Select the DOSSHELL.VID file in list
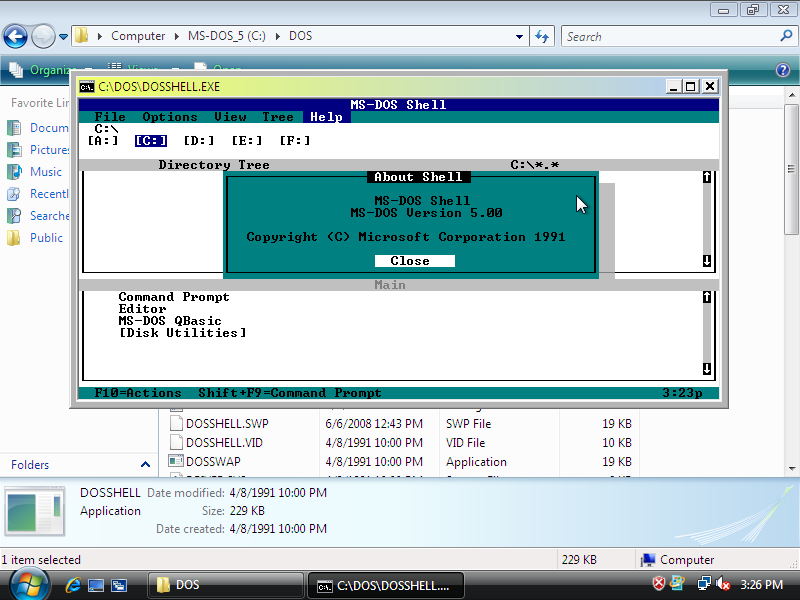 (226, 442)
